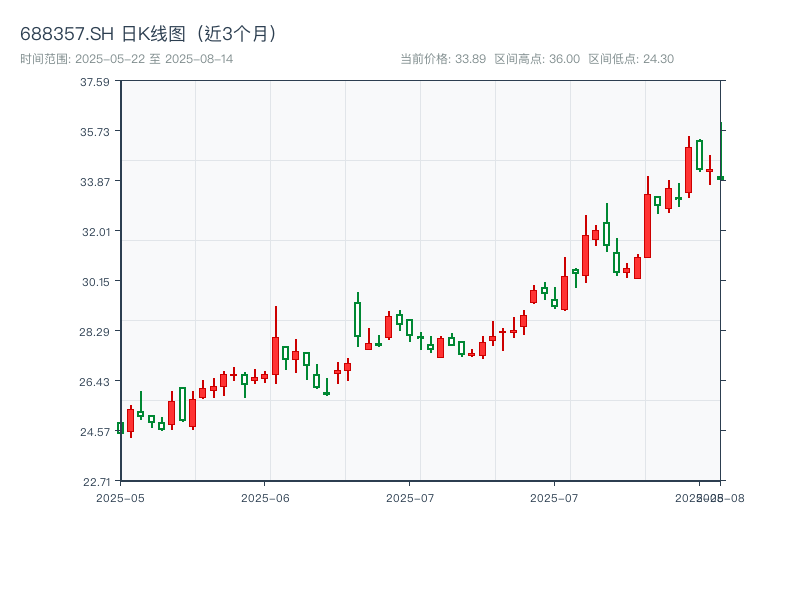Click the last candlestick at chart's right edge
The width and height of the screenshot is (800, 600).
(720, 178)
